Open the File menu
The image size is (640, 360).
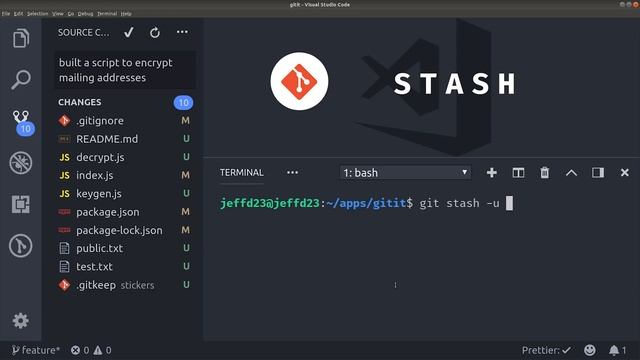(6, 13)
